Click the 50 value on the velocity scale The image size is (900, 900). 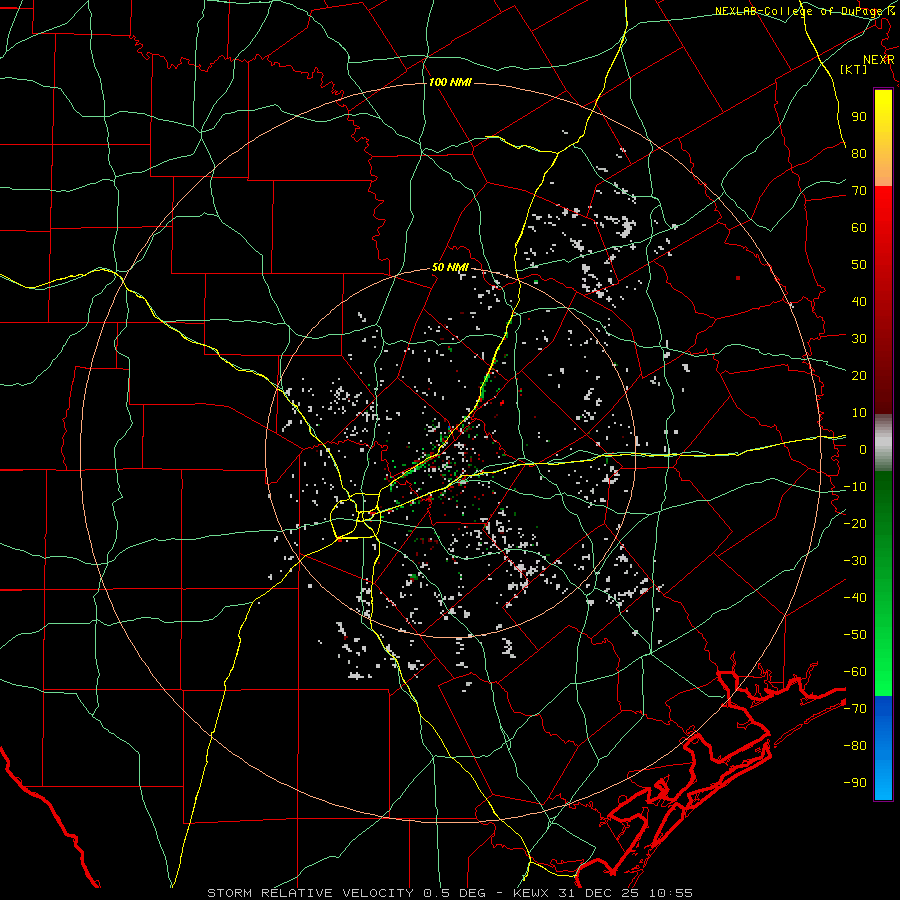(859, 265)
